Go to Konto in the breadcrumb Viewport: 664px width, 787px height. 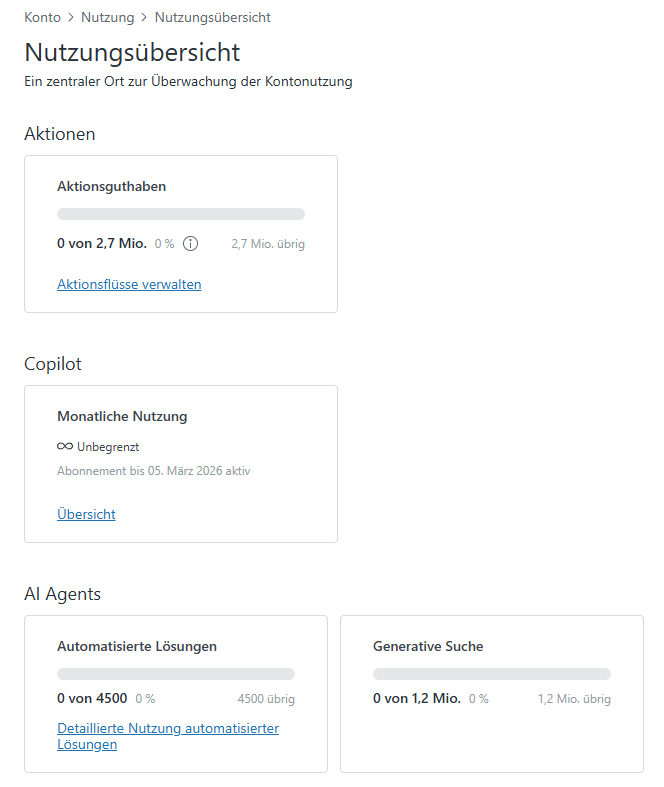[x=42, y=17]
